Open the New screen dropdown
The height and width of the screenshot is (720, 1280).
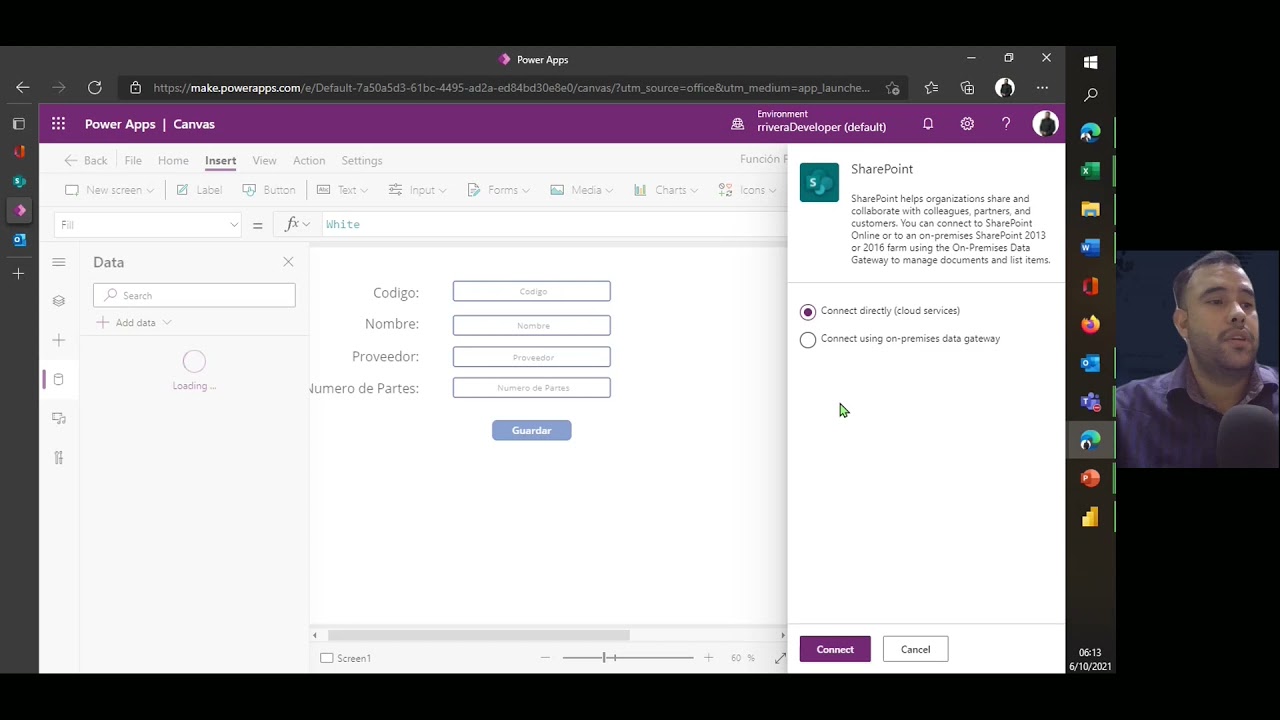(110, 190)
